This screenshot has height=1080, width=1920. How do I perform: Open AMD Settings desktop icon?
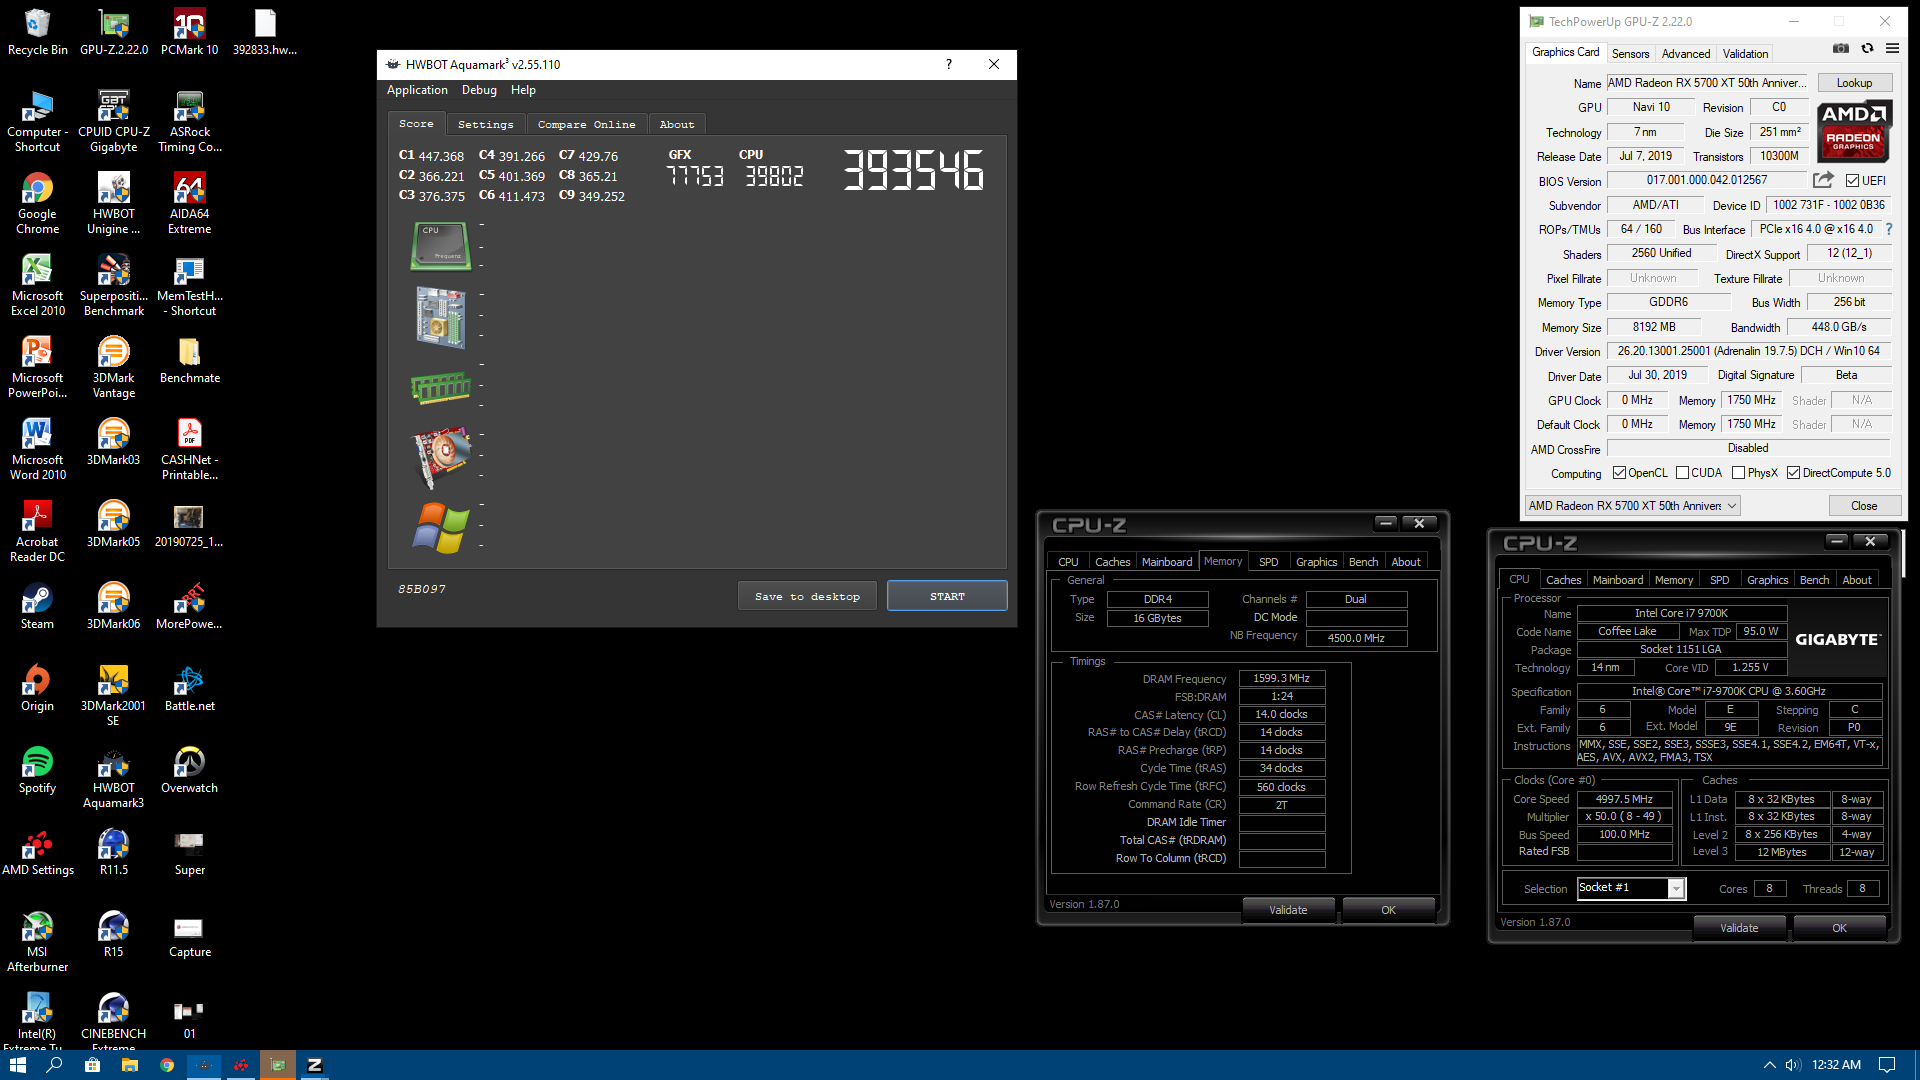[38, 852]
